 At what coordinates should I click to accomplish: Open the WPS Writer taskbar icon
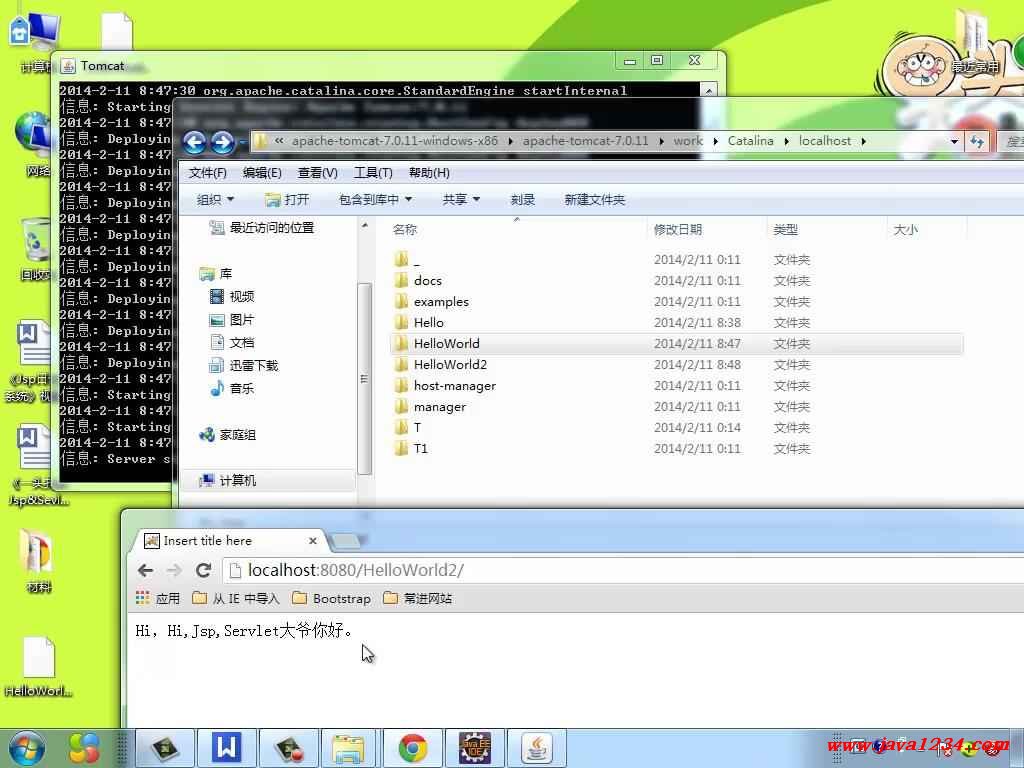(227, 748)
